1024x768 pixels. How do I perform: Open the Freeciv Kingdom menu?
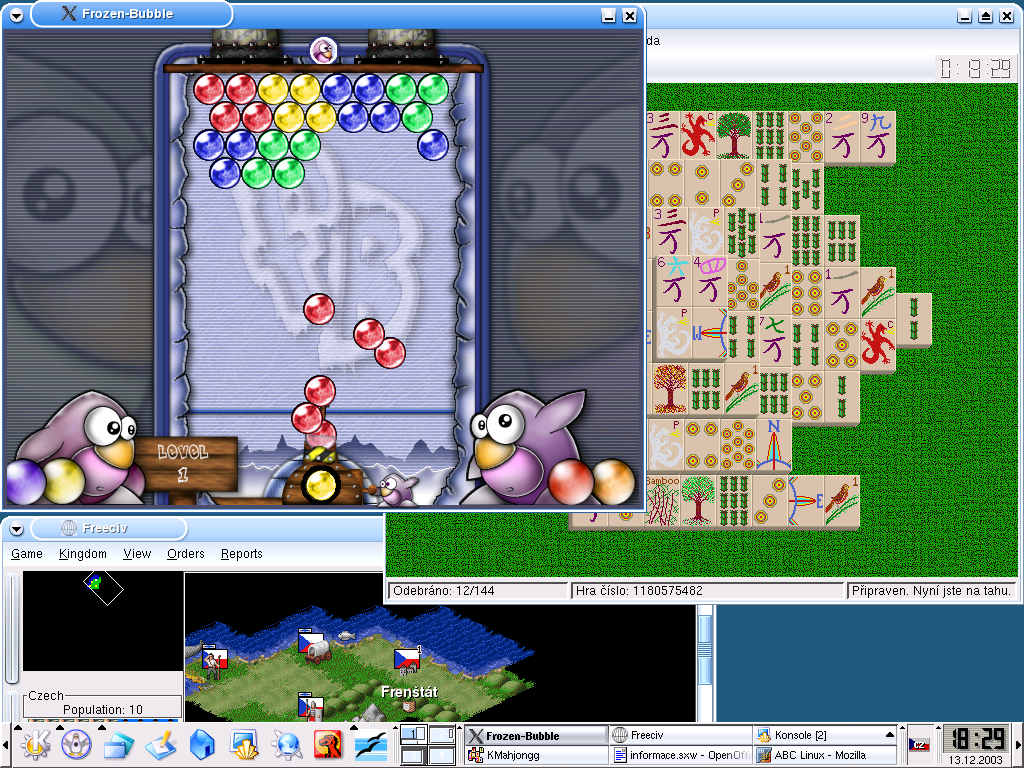click(82, 554)
